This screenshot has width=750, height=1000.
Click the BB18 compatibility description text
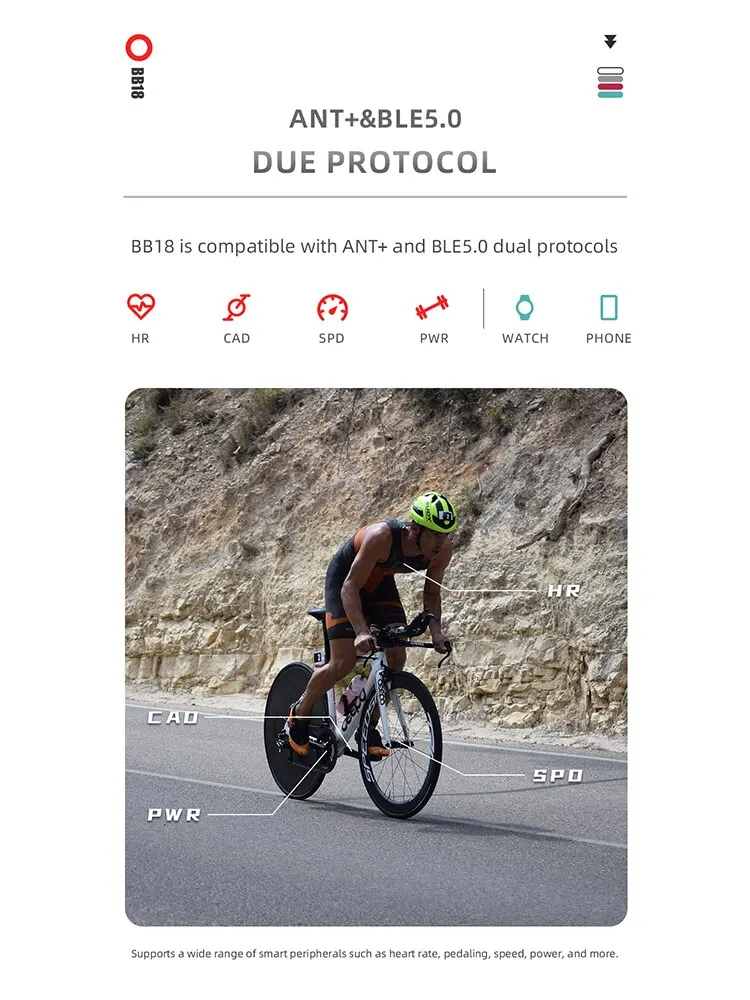[374, 246]
